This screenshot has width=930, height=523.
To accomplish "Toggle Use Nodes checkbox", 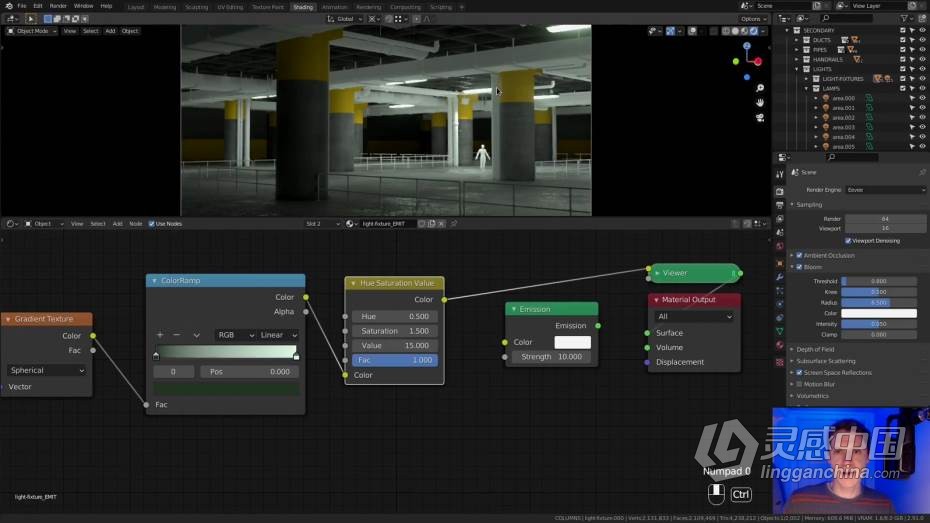I will [x=151, y=224].
